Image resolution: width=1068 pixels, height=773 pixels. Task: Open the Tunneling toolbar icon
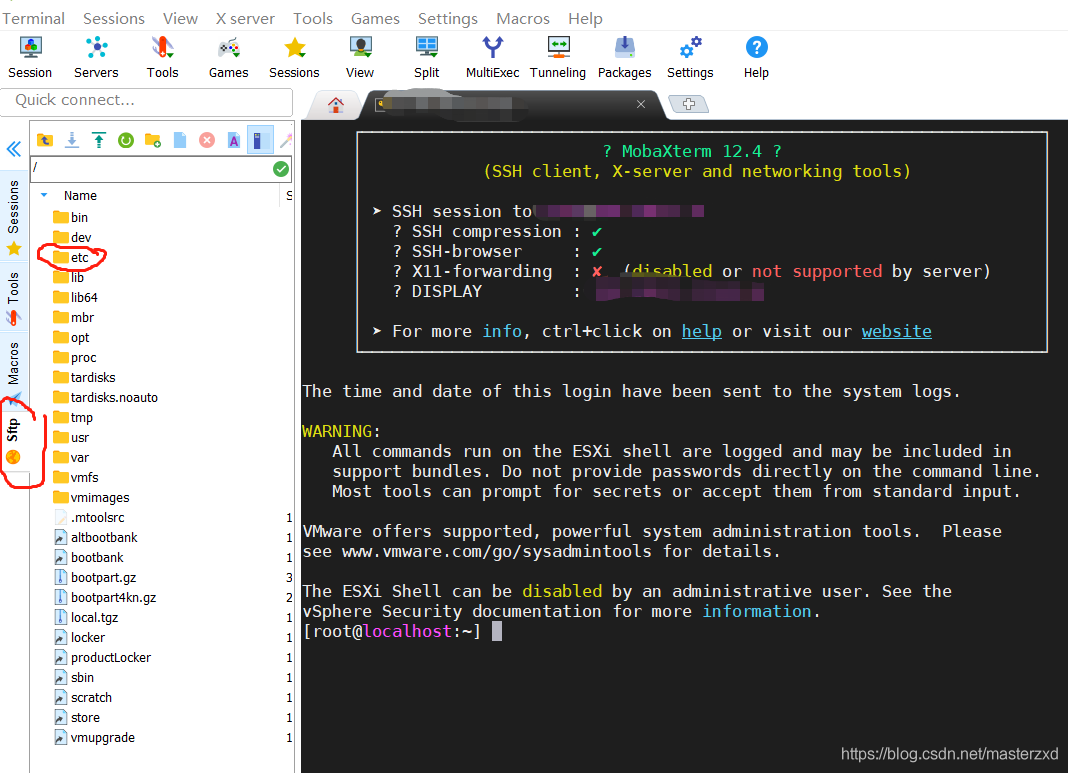pos(558,57)
